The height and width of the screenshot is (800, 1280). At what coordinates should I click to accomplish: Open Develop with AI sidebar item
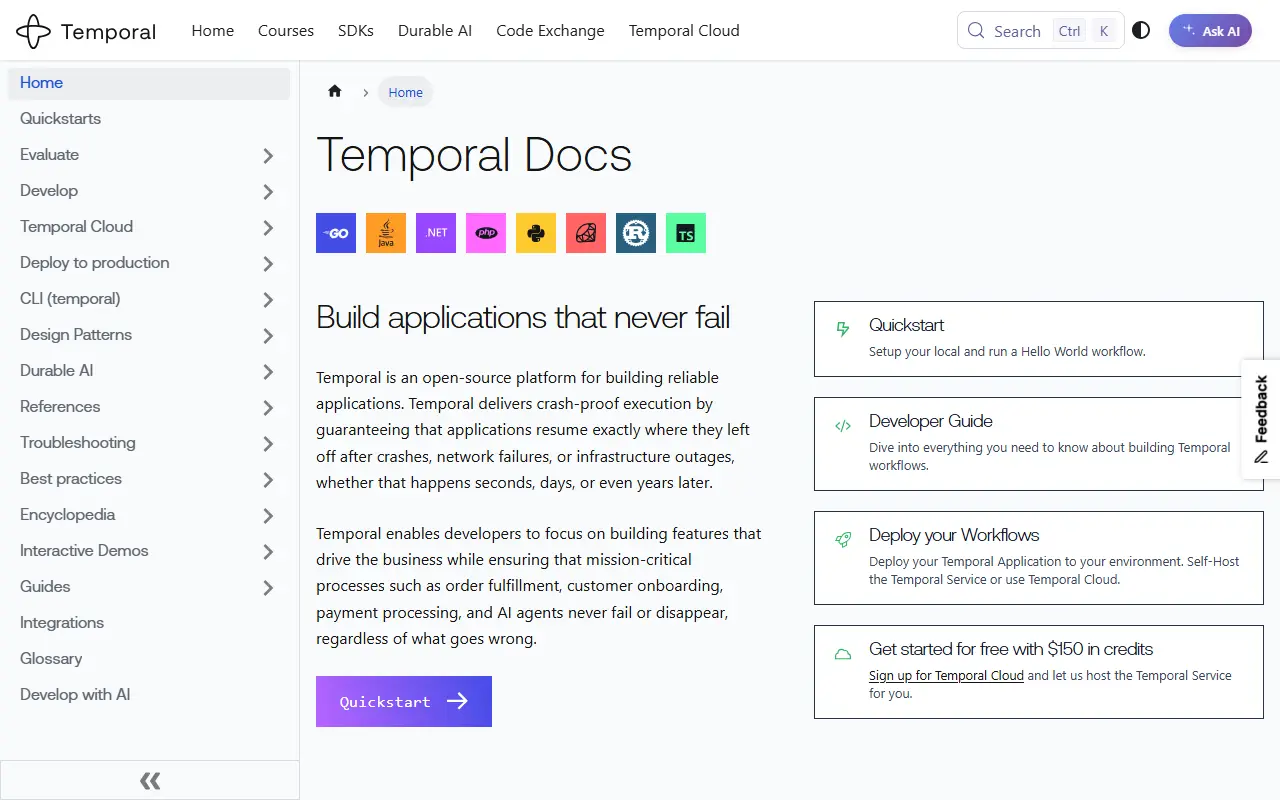pos(149,694)
